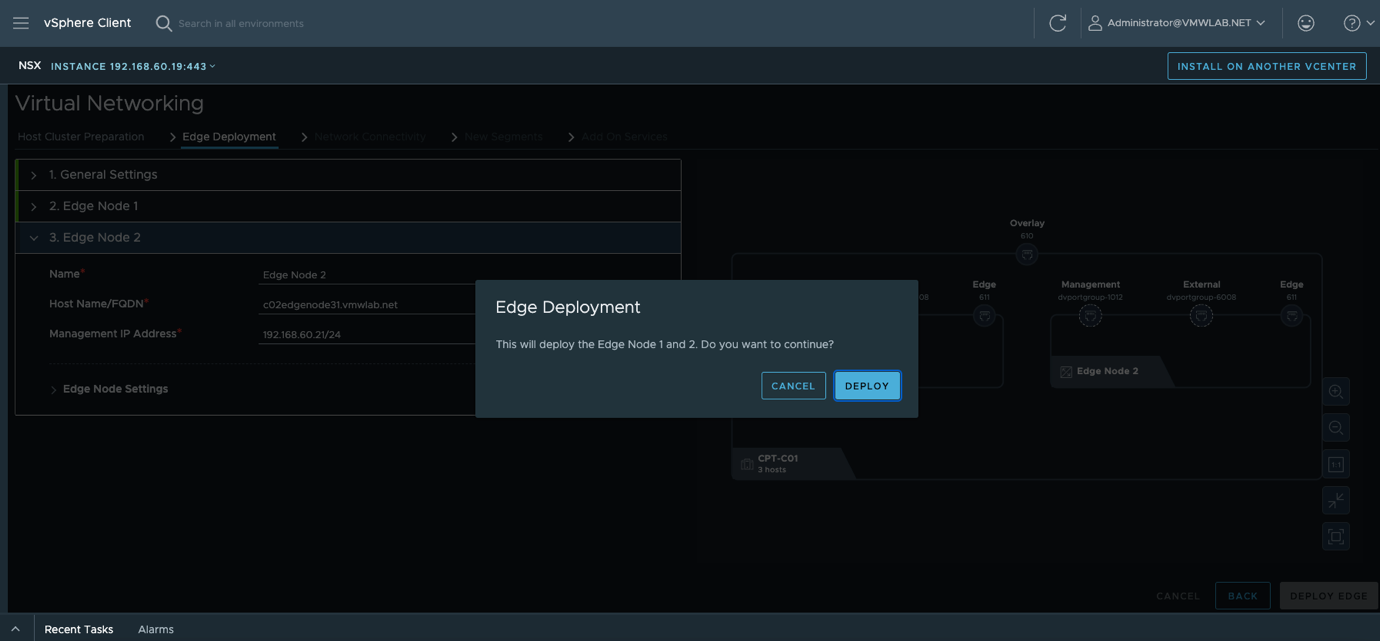This screenshot has height=641, width=1380.
Task: Collapse the 3. Edge Node 2 section
Action: (x=349, y=238)
